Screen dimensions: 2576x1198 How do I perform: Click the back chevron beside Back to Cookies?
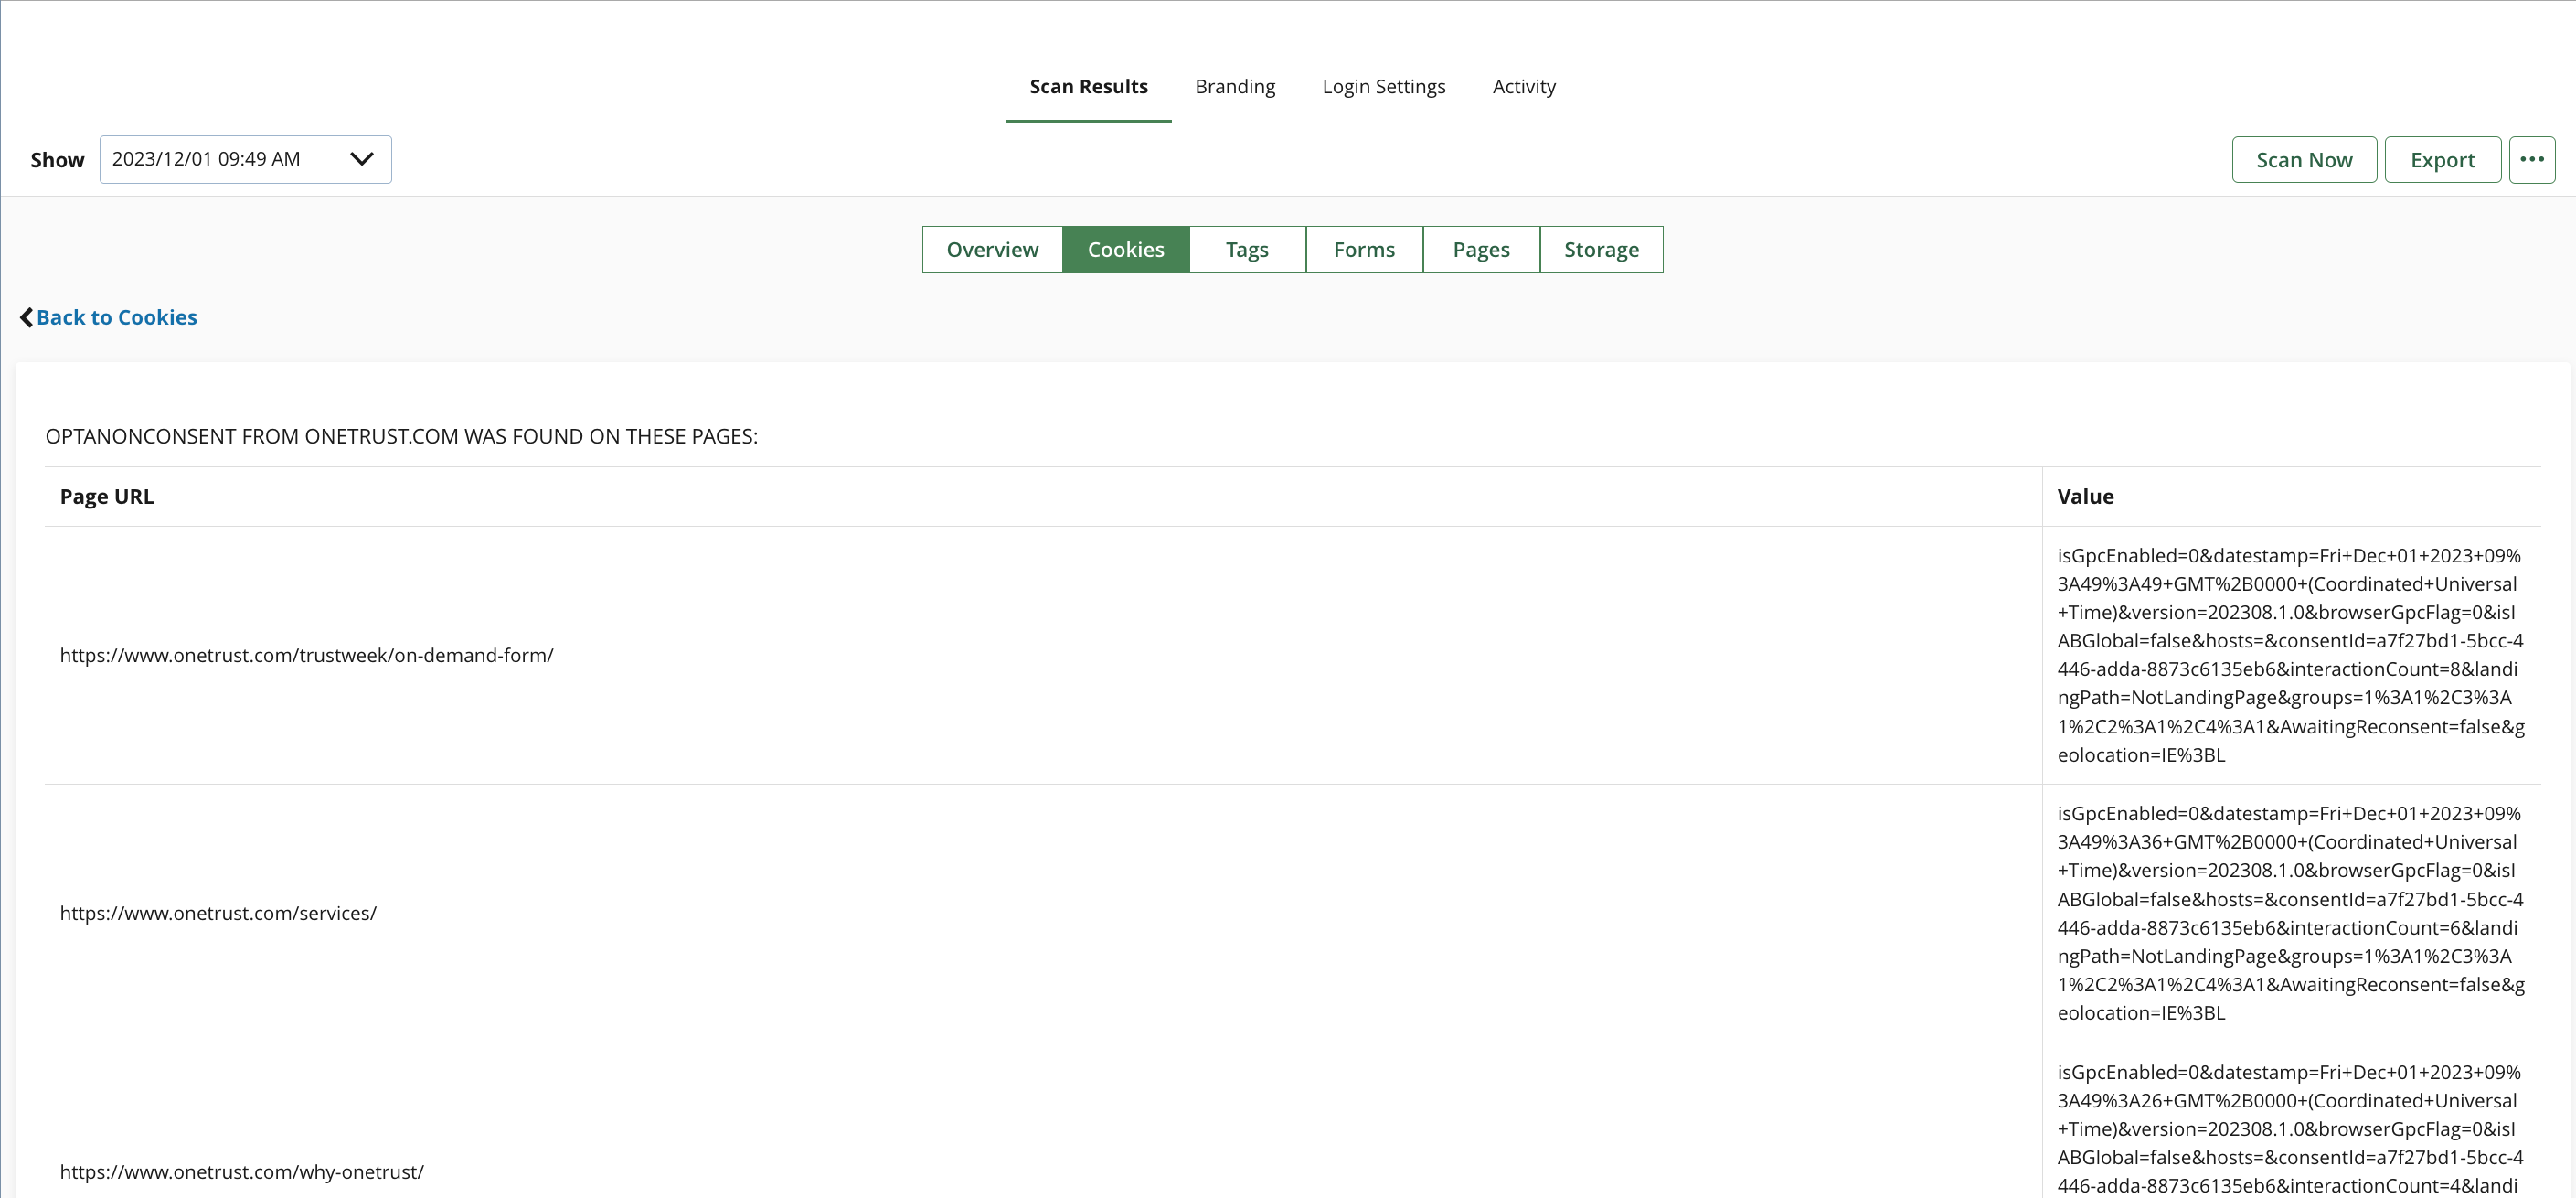tap(26, 317)
